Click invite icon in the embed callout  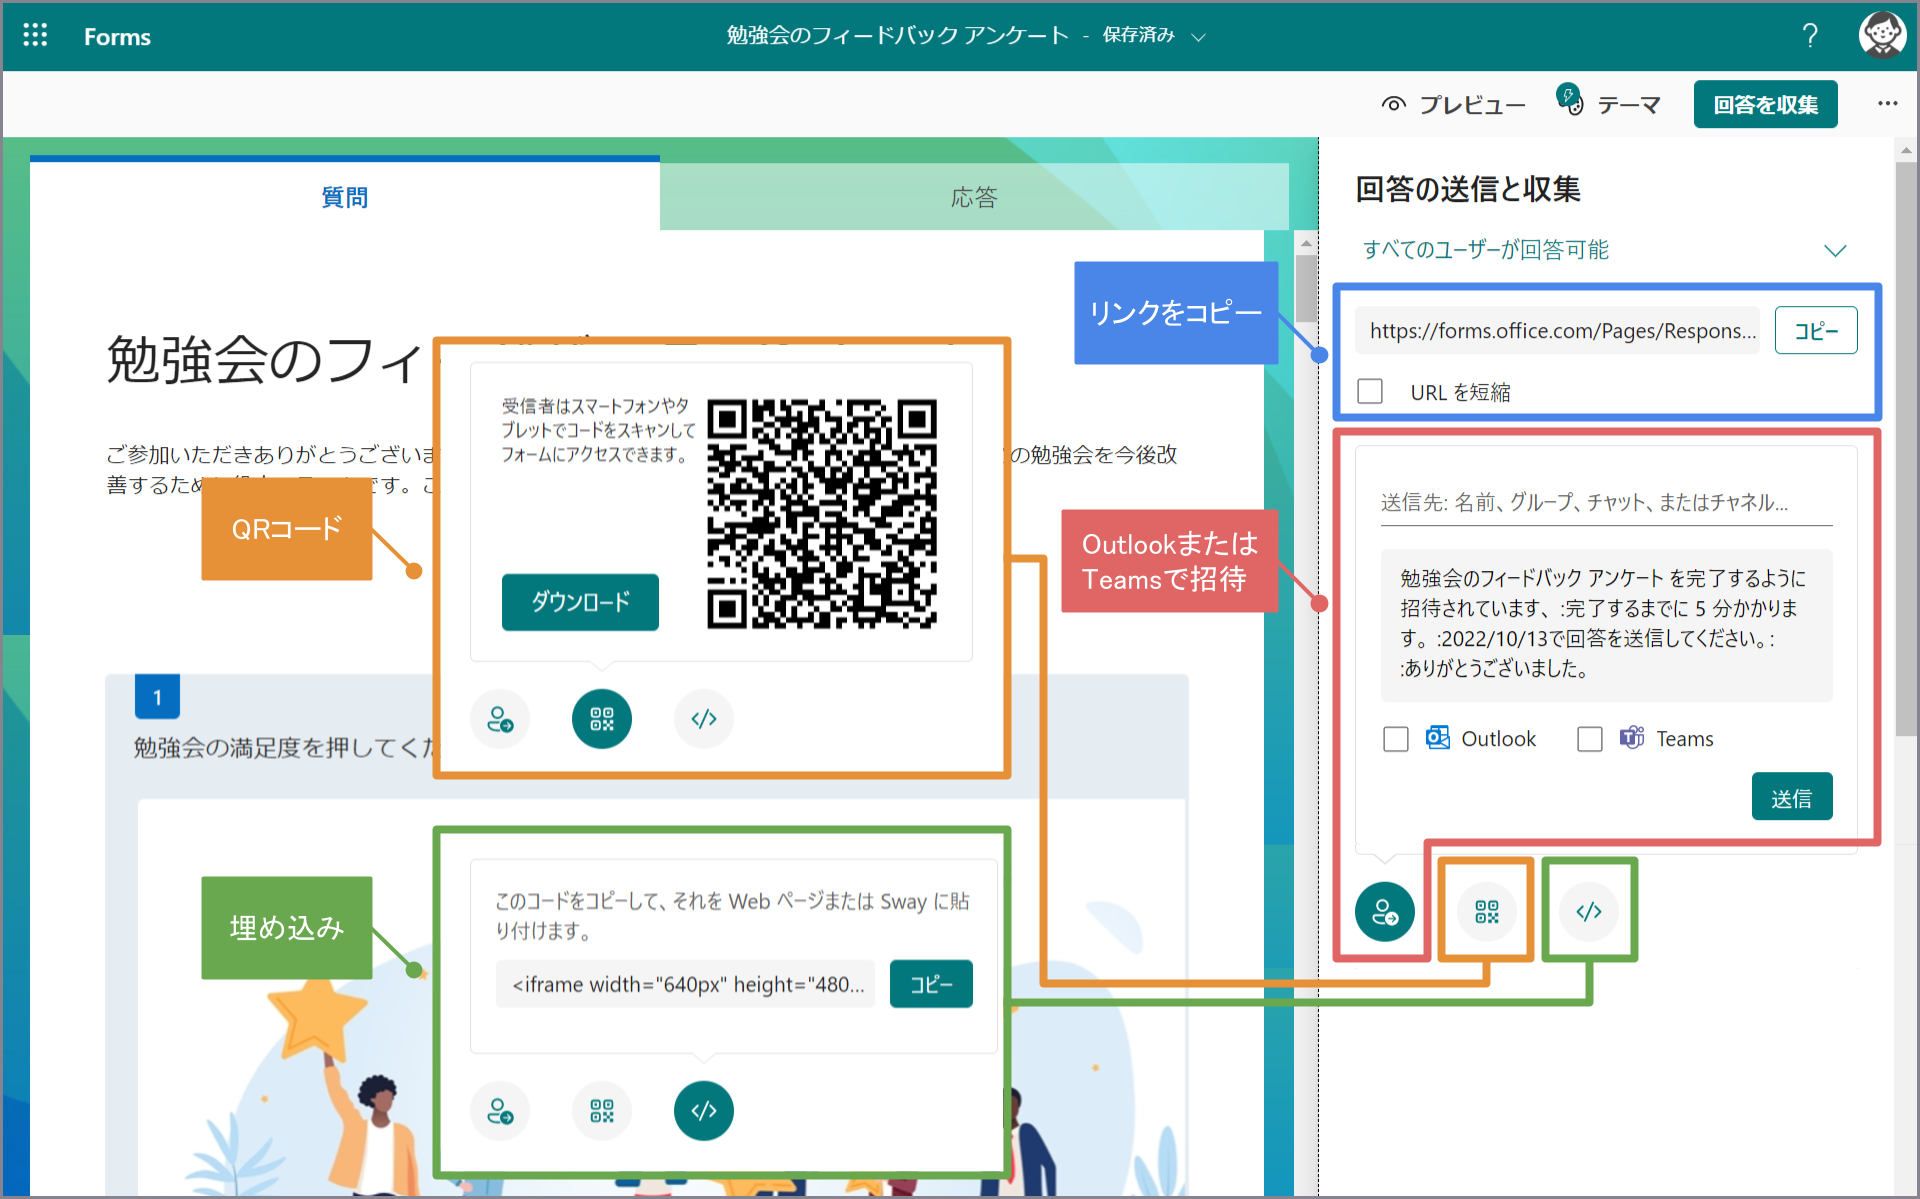tap(500, 1111)
